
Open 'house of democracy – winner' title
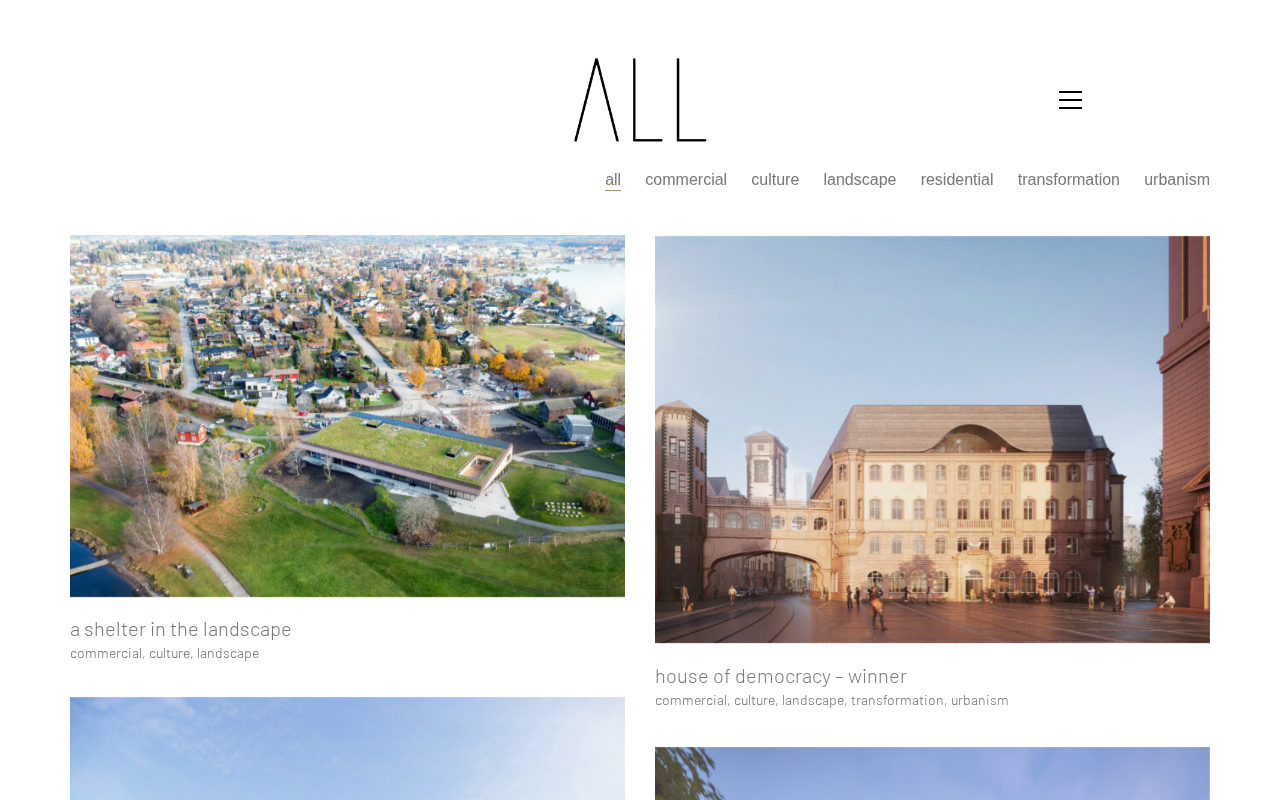781,676
